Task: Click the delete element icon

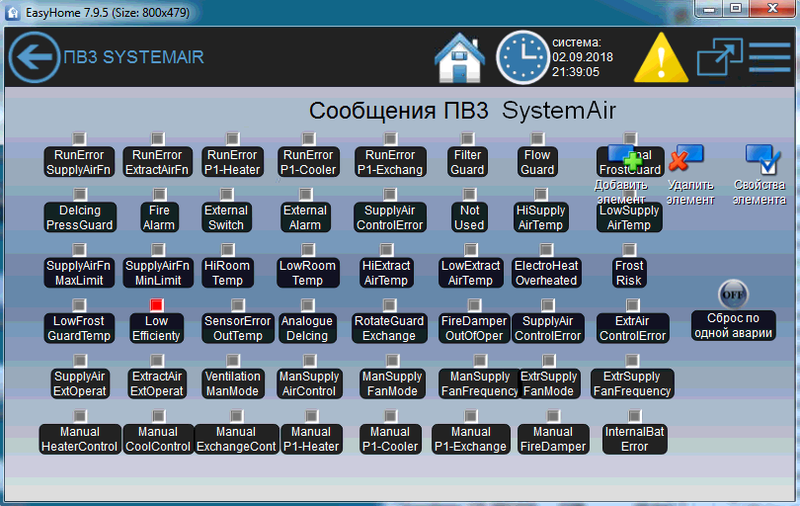Action: click(x=686, y=157)
